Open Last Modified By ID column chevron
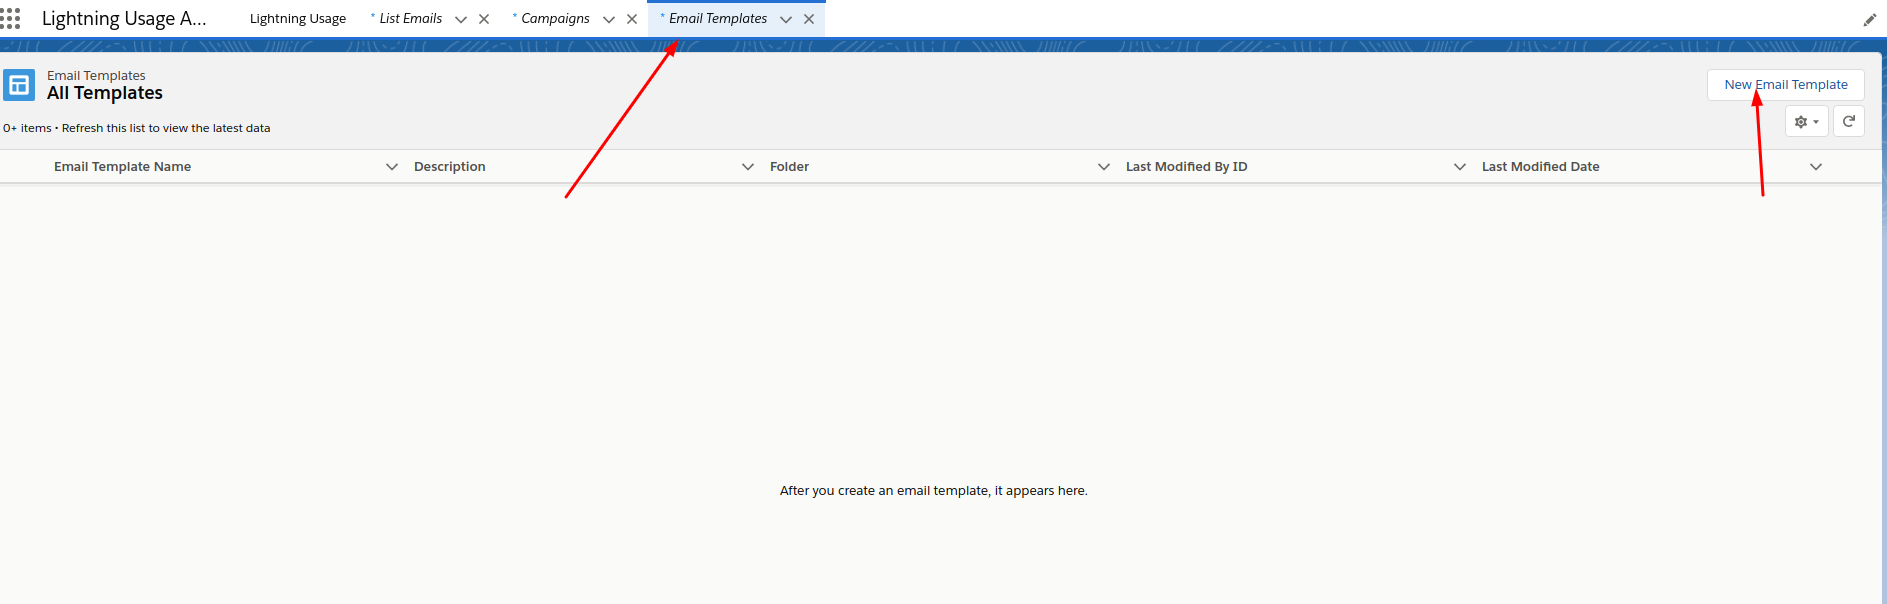This screenshot has width=1887, height=604. click(1460, 167)
